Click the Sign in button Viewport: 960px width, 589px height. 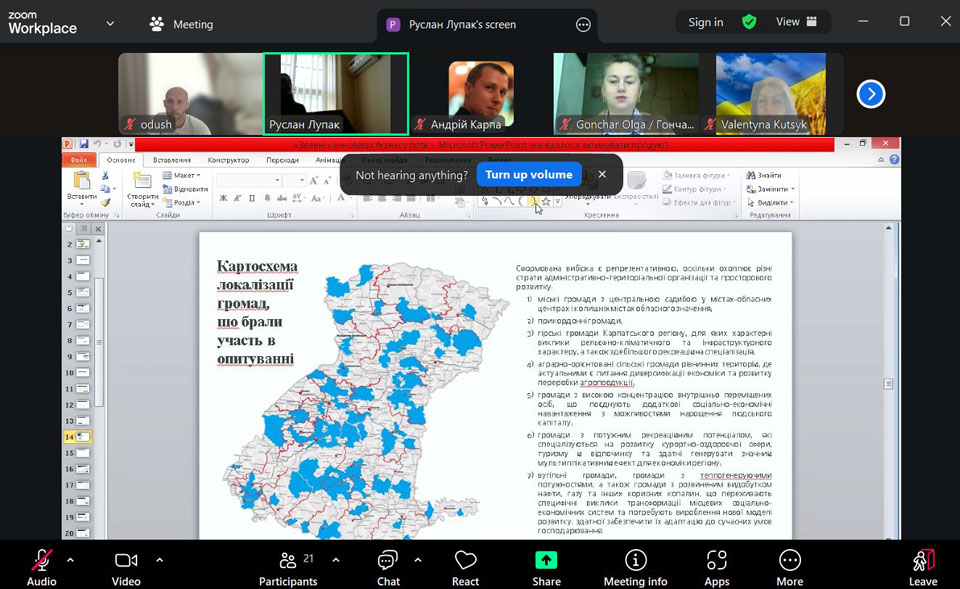pos(705,22)
